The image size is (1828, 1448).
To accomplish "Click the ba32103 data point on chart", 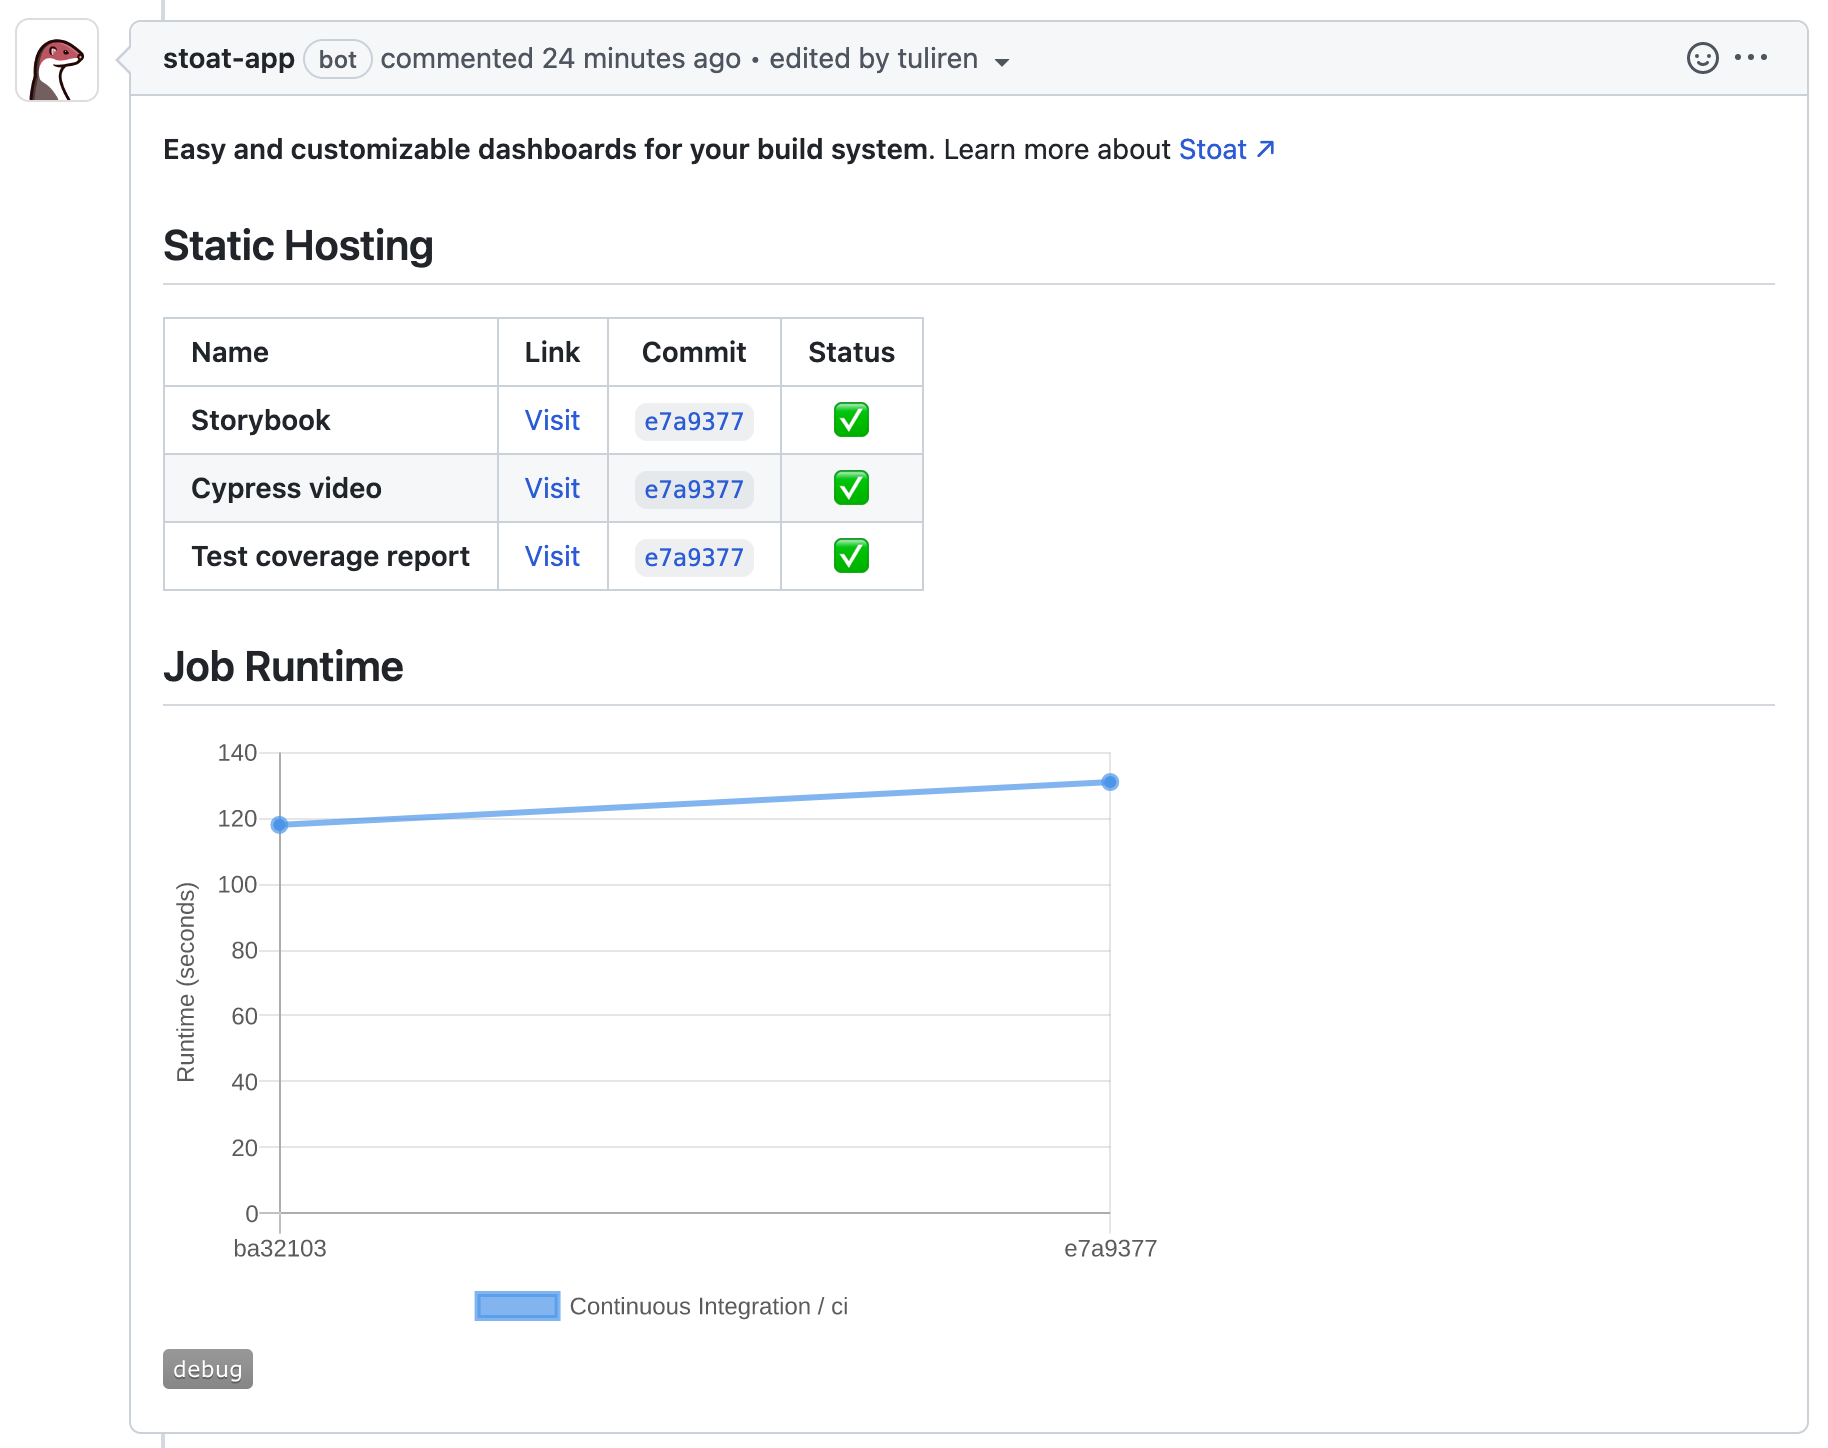I will 280,825.
